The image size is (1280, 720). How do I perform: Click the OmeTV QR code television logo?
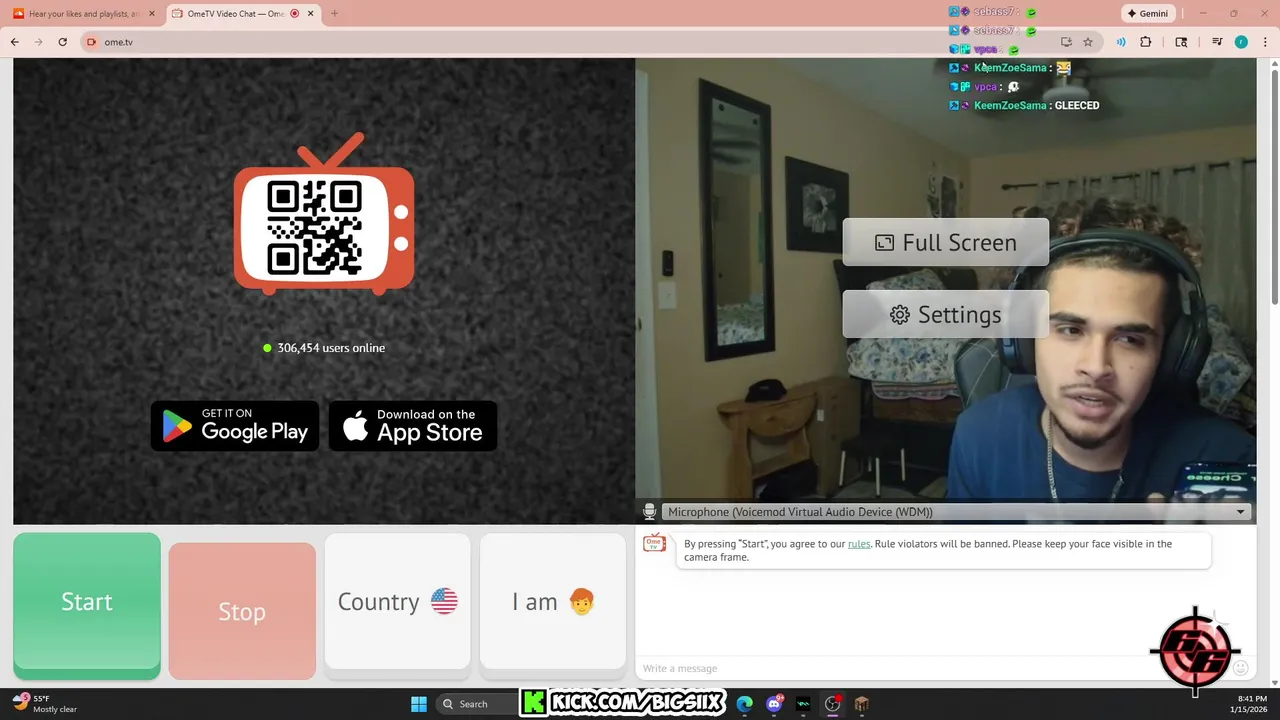coord(324,214)
